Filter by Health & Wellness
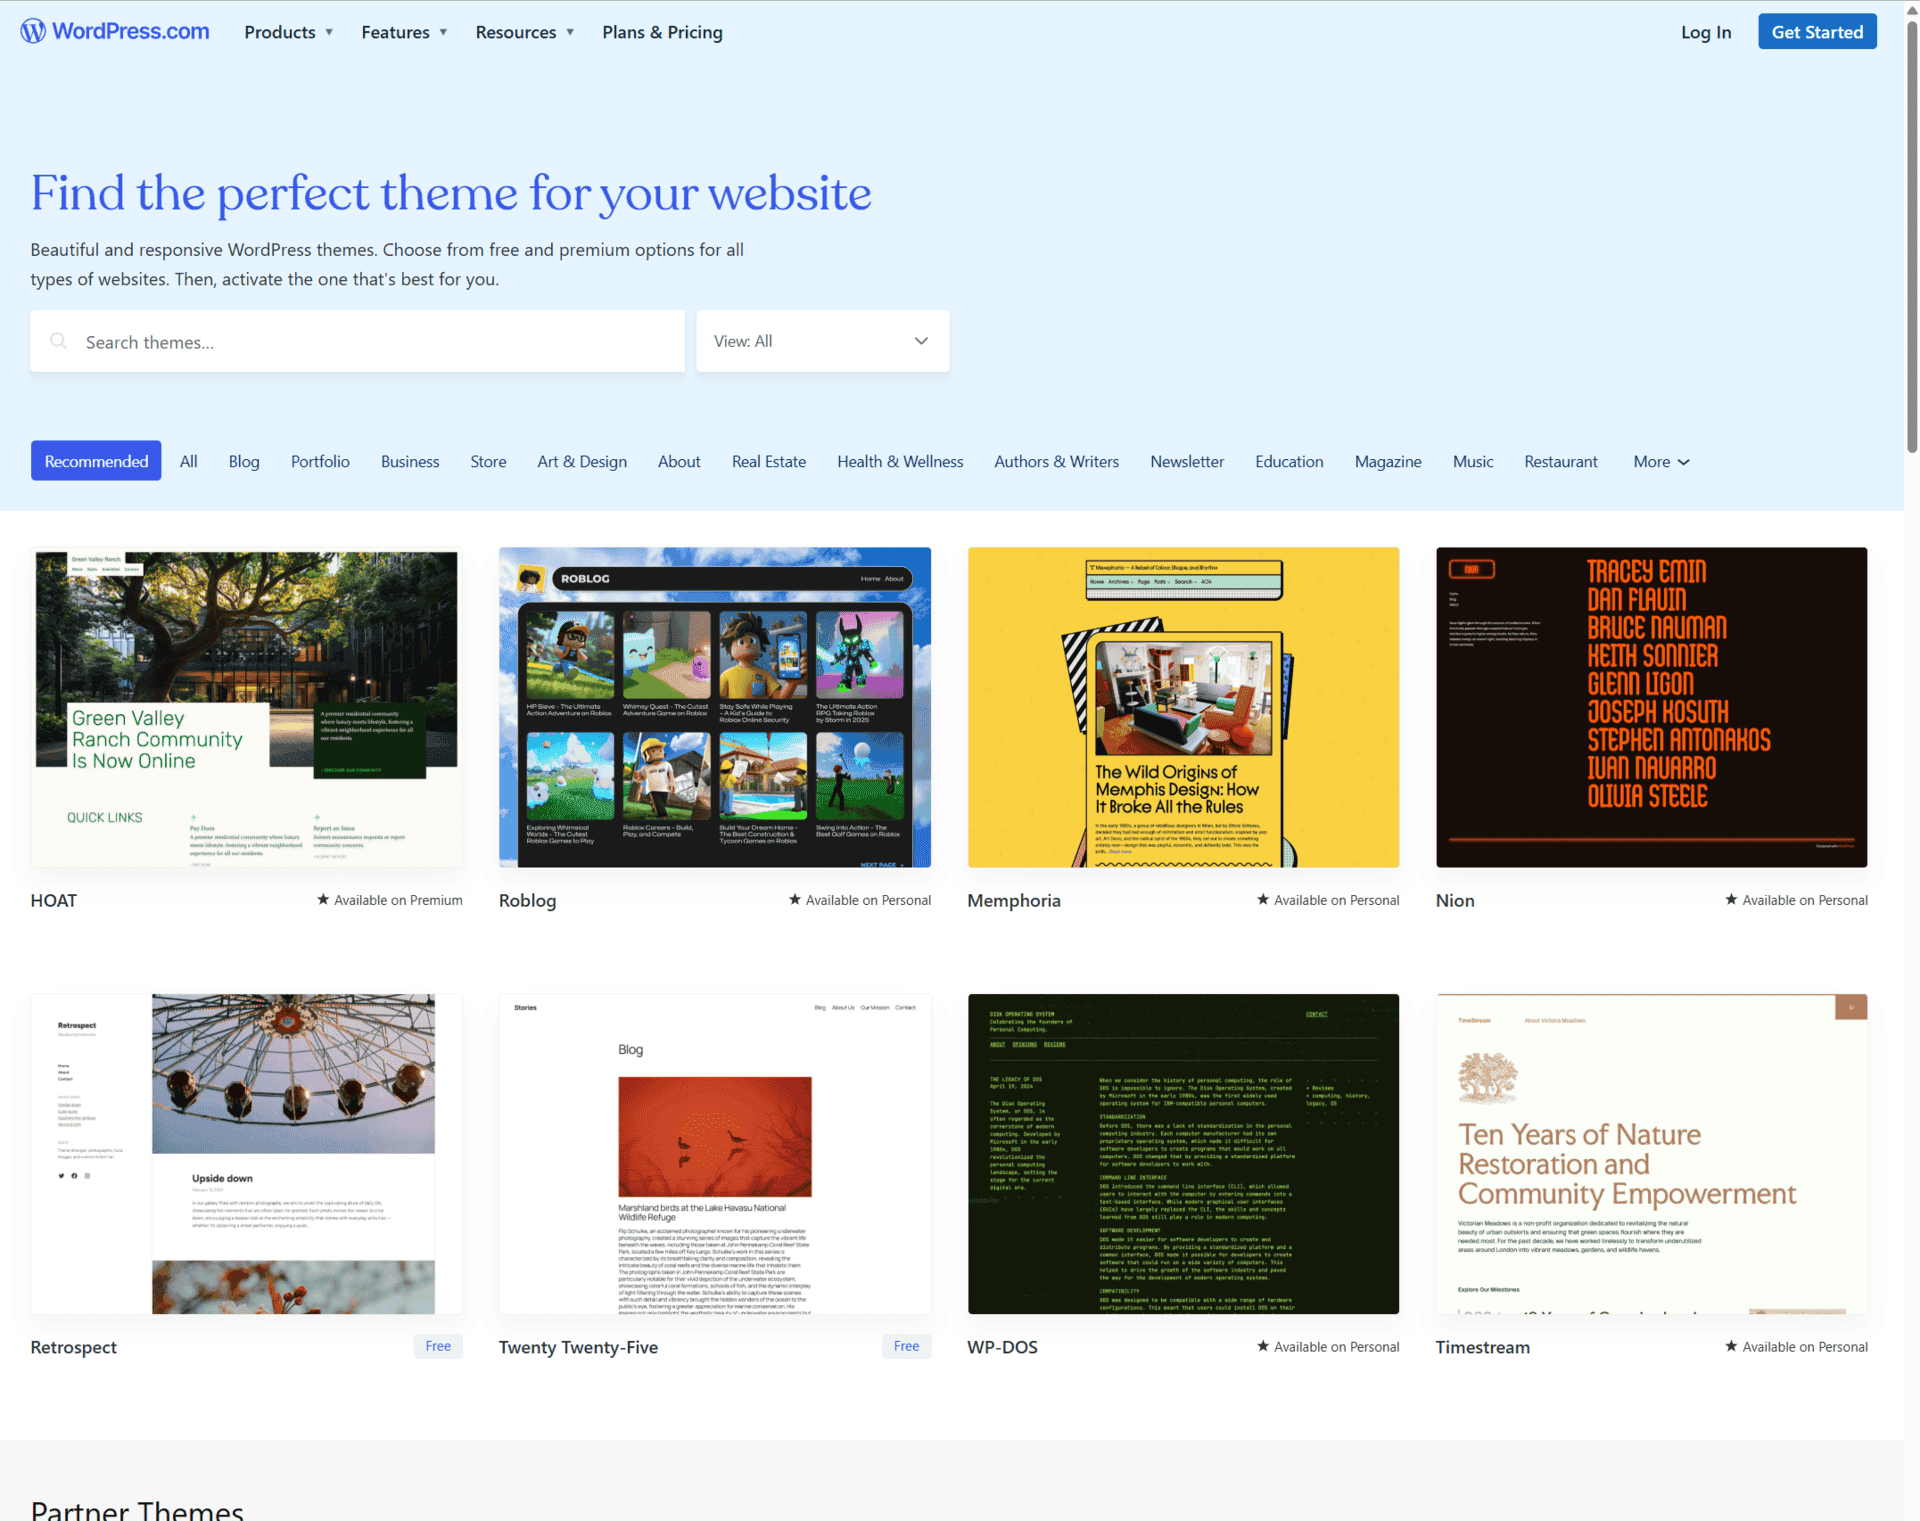This screenshot has height=1521, width=1920. click(x=900, y=461)
